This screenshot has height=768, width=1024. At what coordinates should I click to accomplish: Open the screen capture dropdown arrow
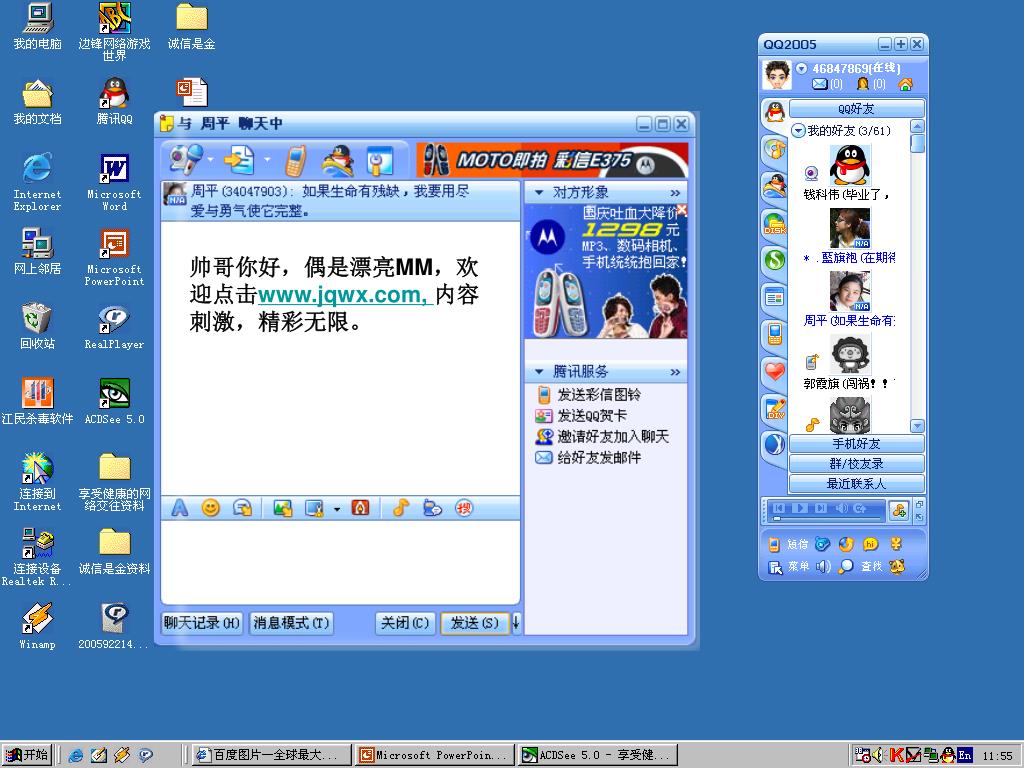click(x=337, y=509)
